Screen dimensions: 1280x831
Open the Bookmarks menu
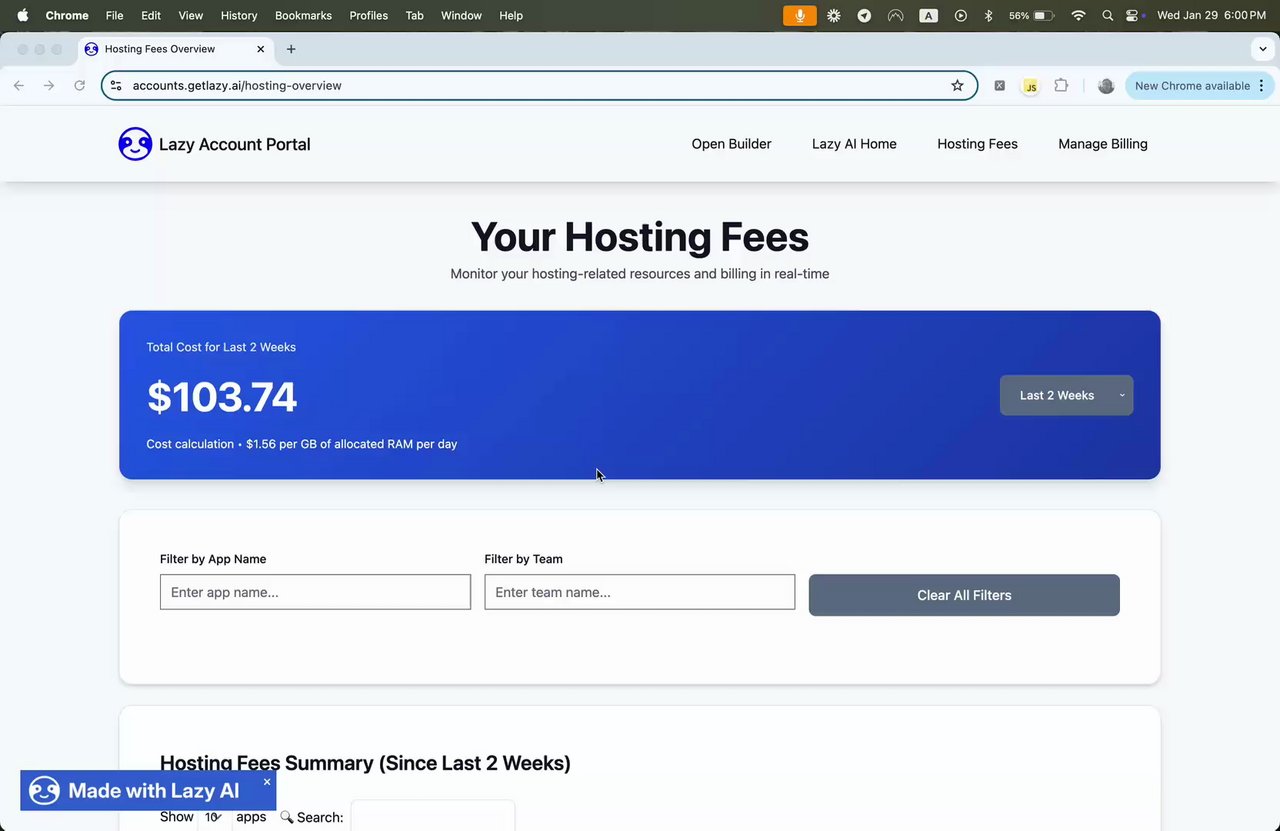[x=303, y=16]
